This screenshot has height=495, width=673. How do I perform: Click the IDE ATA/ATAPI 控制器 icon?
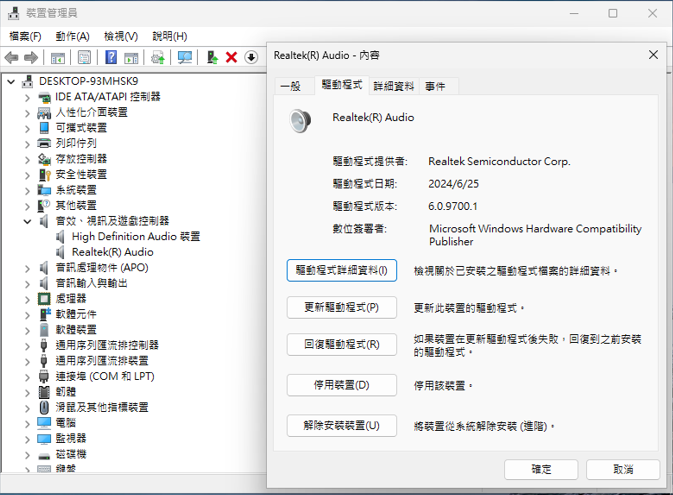[x=44, y=97]
